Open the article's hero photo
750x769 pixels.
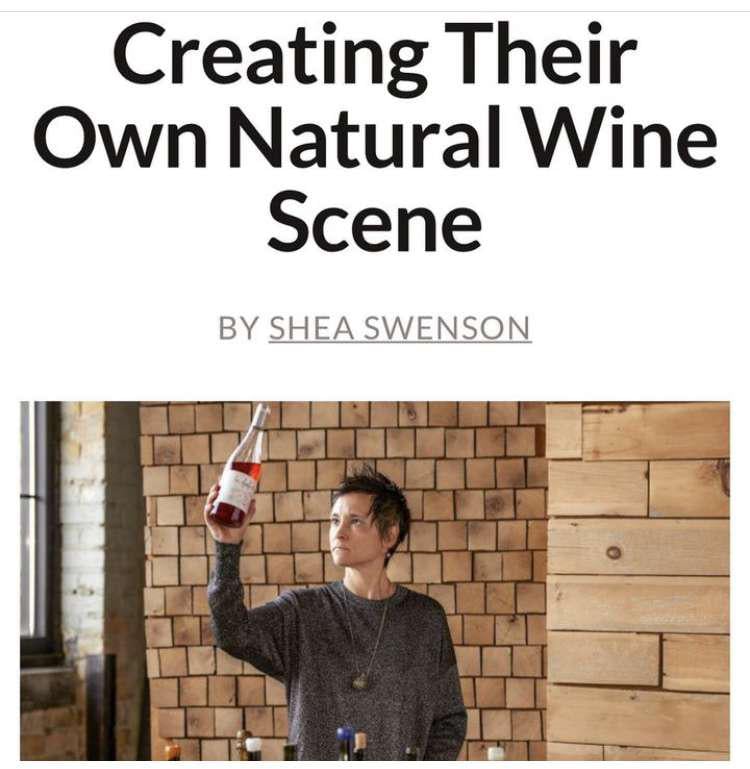(x=375, y=581)
